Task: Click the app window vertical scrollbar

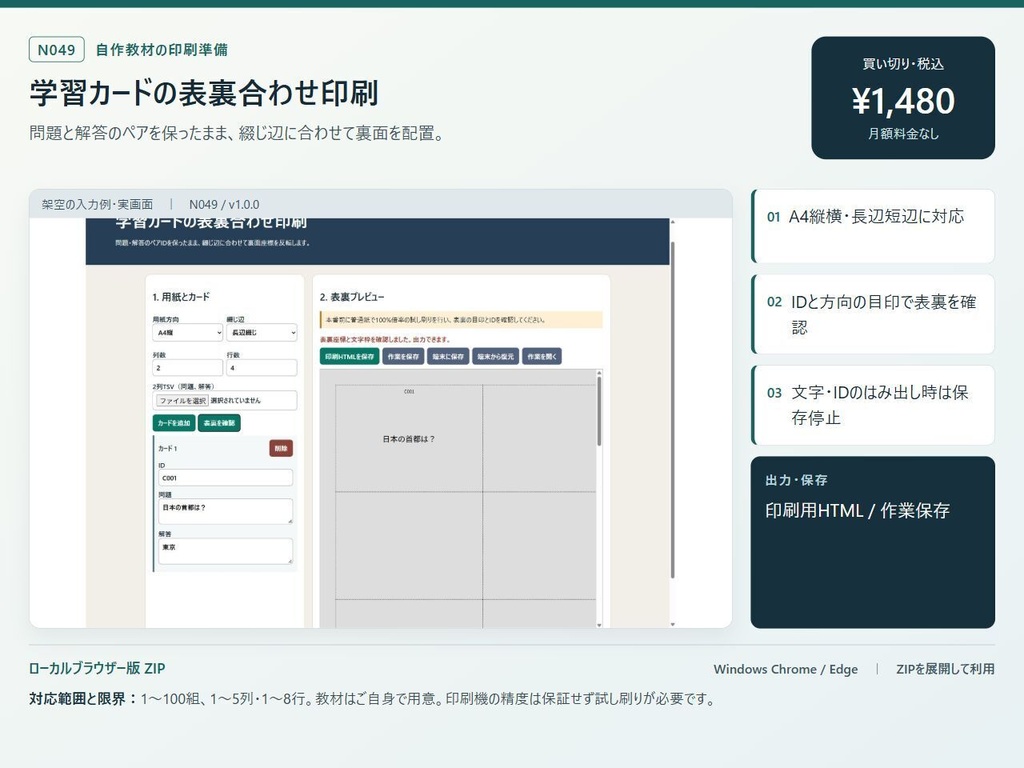Action: [673, 410]
